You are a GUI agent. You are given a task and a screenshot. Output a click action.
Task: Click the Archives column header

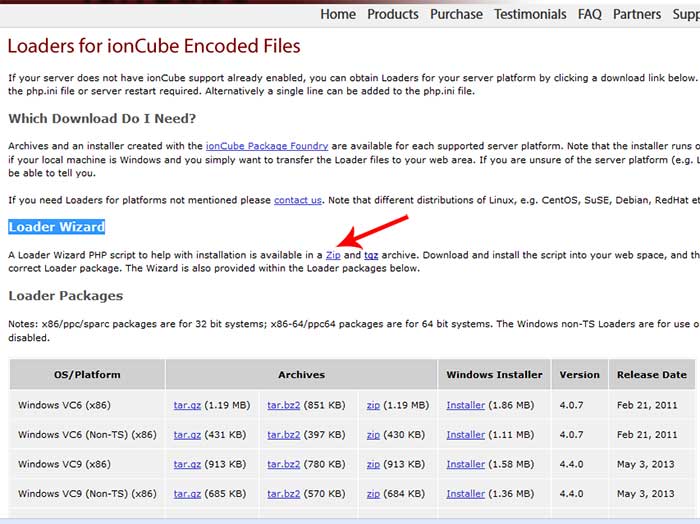point(301,375)
